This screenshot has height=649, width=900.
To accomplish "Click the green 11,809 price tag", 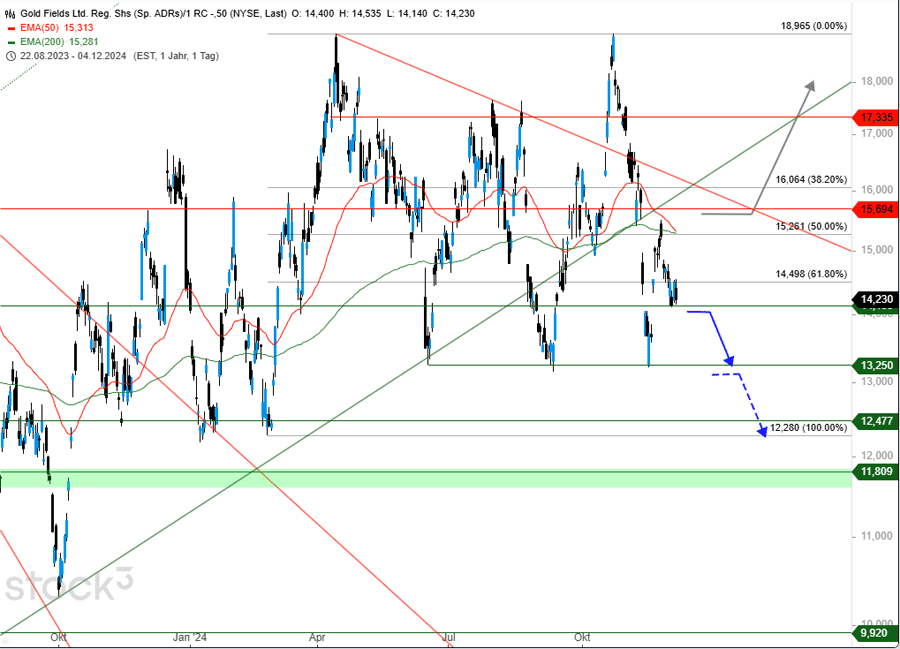I will pyautogui.click(x=875, y=471).
